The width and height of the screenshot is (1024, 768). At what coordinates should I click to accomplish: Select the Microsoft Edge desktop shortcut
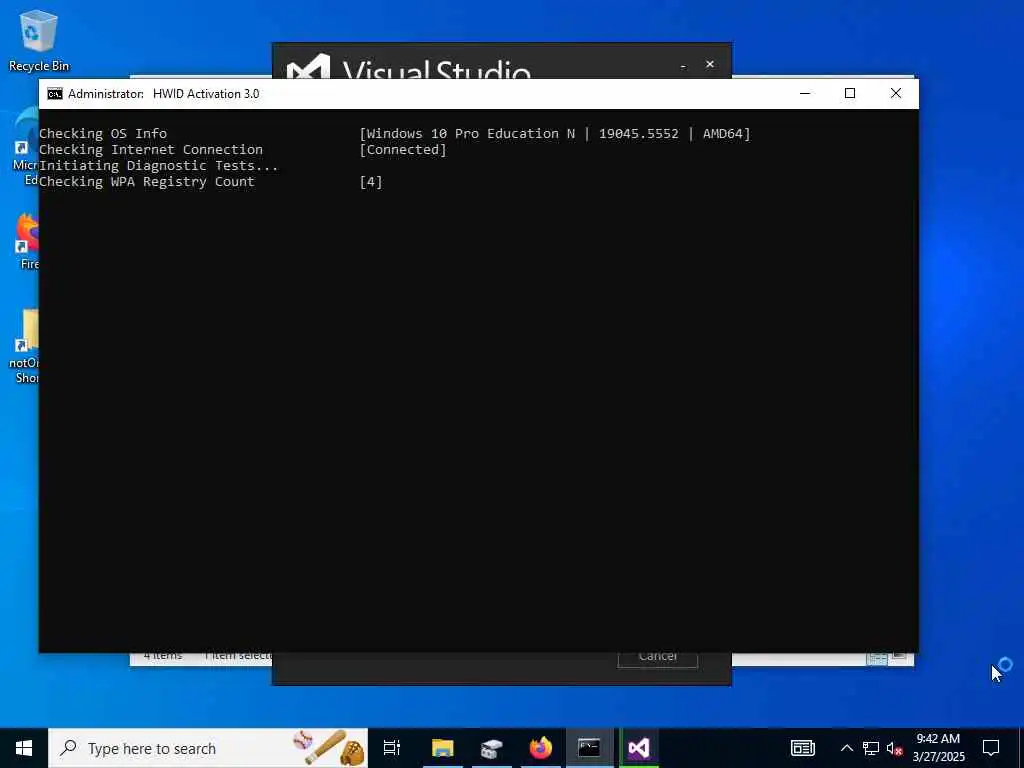(25, 146)
